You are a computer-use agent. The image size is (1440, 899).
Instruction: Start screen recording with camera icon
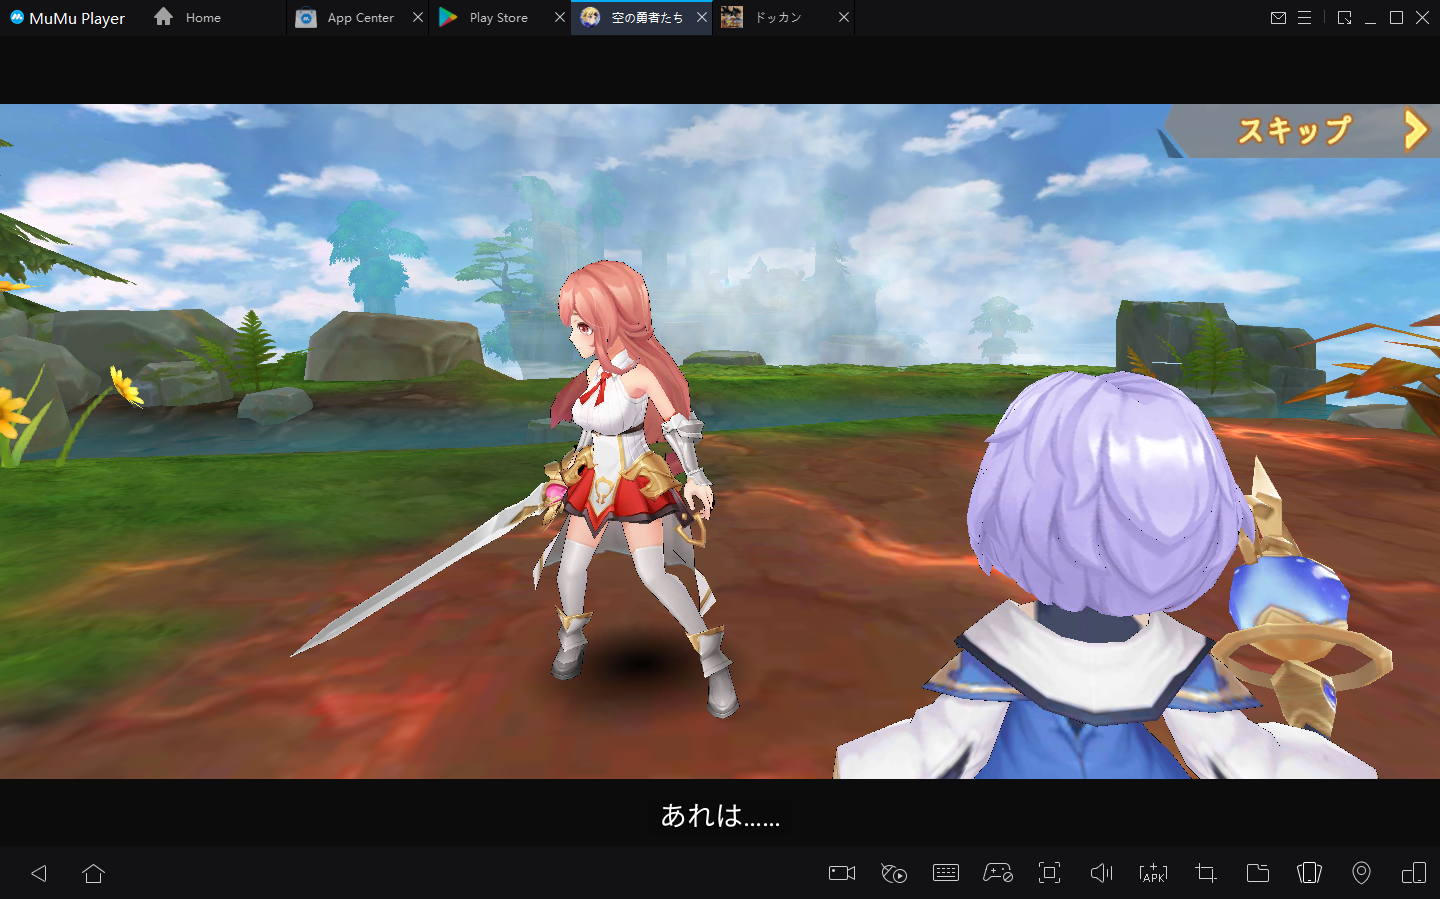842,873
